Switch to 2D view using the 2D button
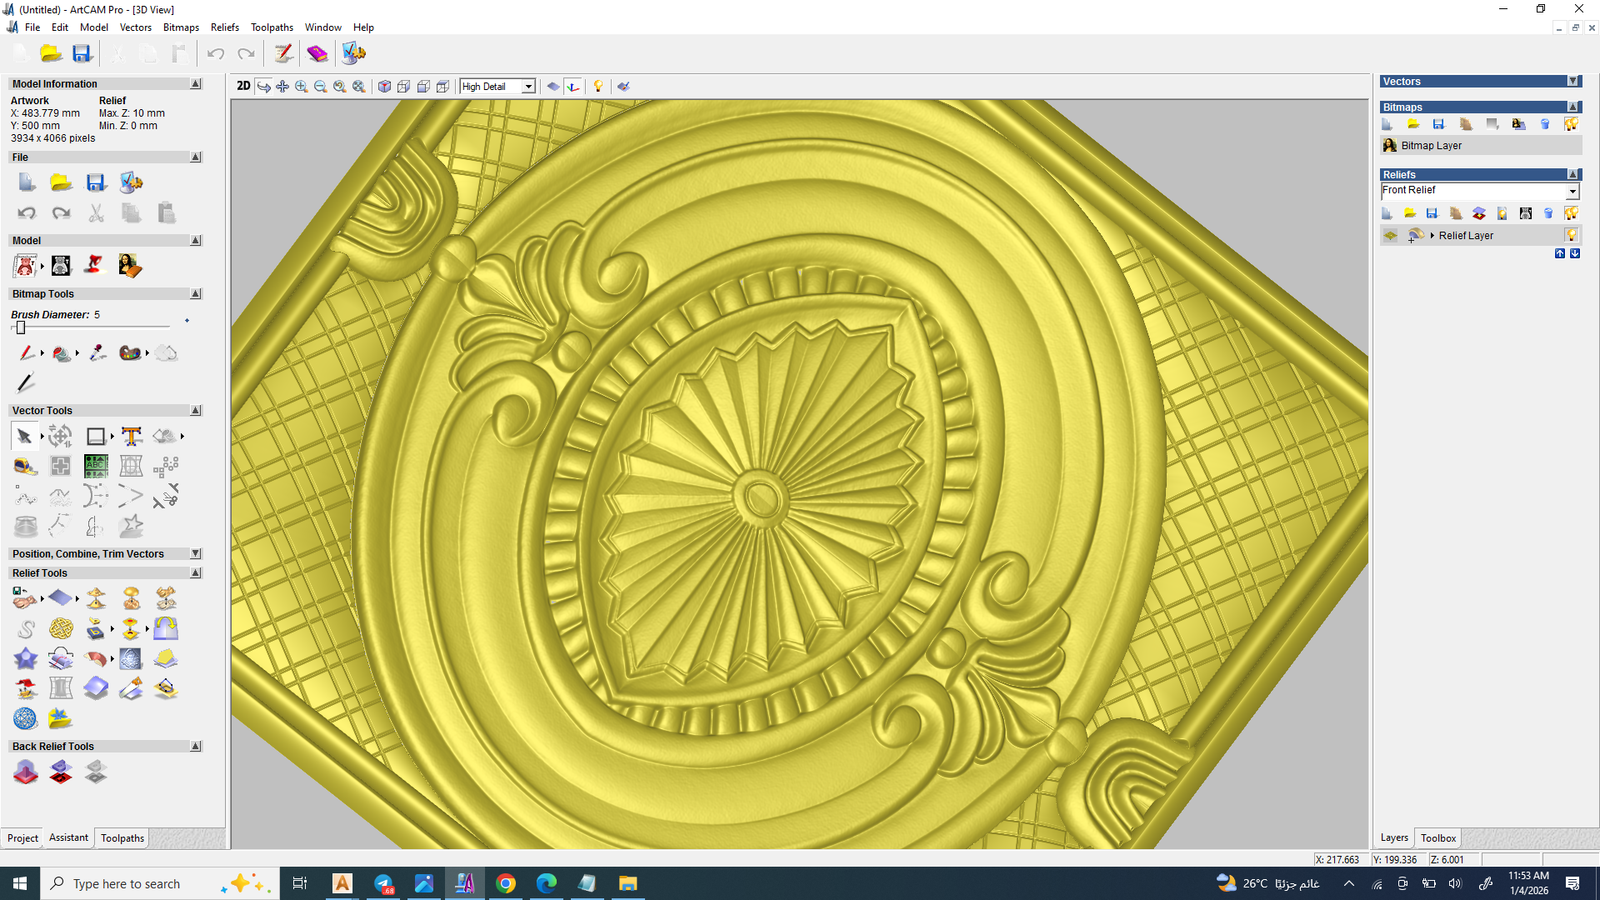 click(243, 86)
